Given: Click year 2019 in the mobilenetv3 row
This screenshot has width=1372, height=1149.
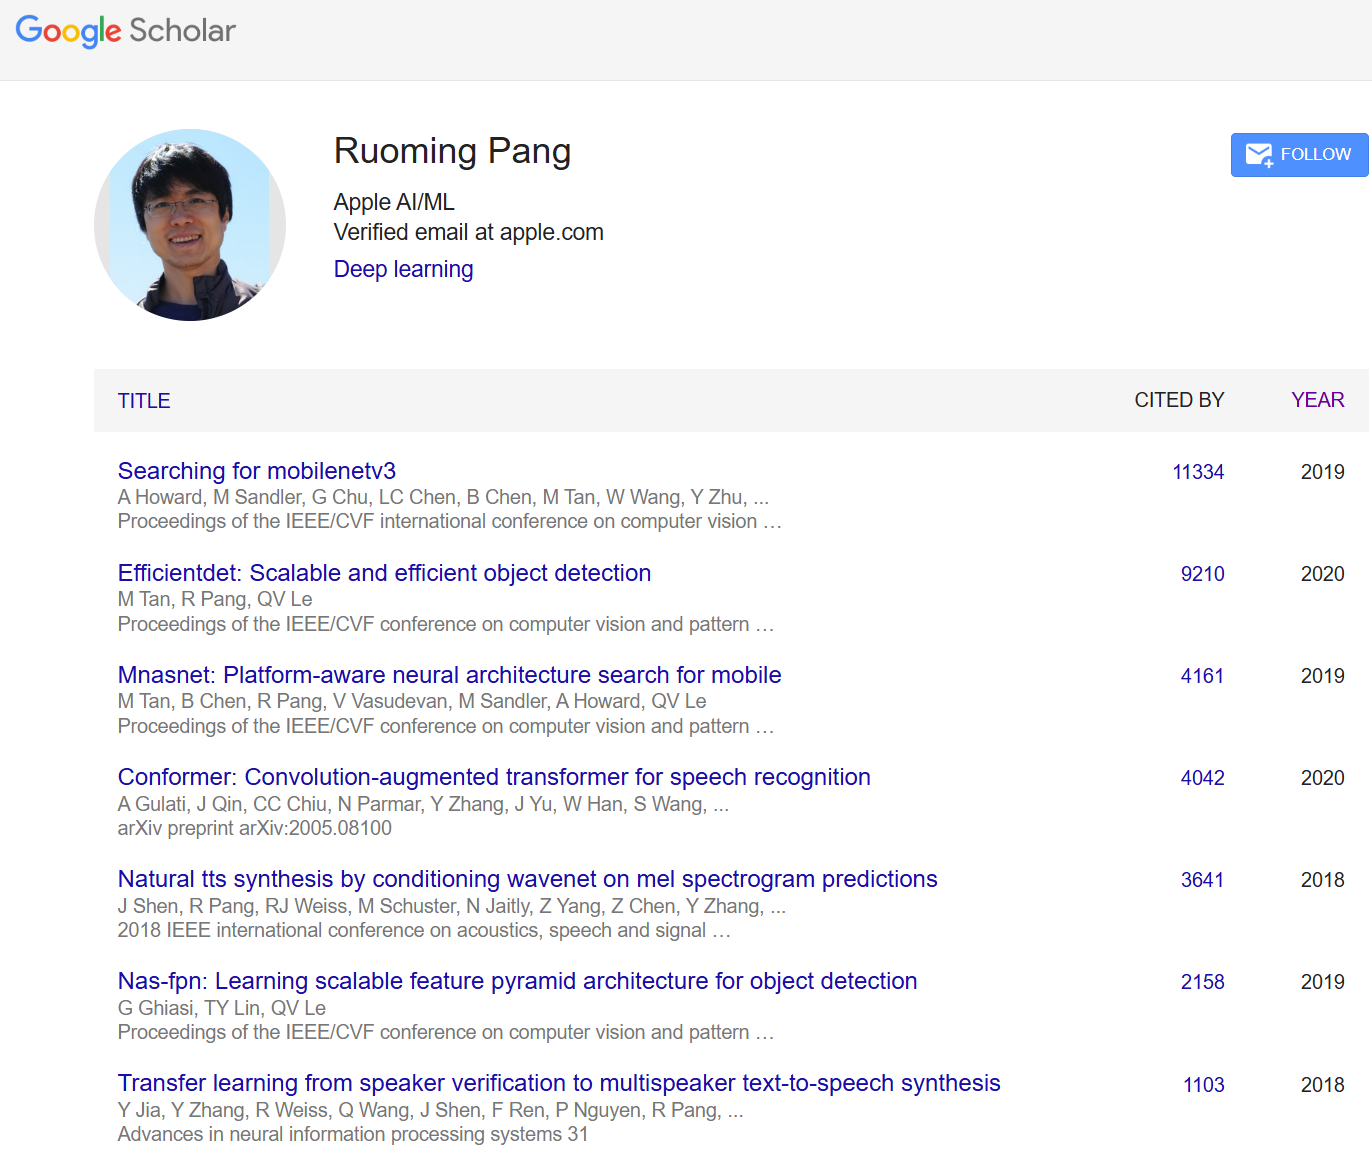Looking at the screenshot, I should tap(1322, 472).
